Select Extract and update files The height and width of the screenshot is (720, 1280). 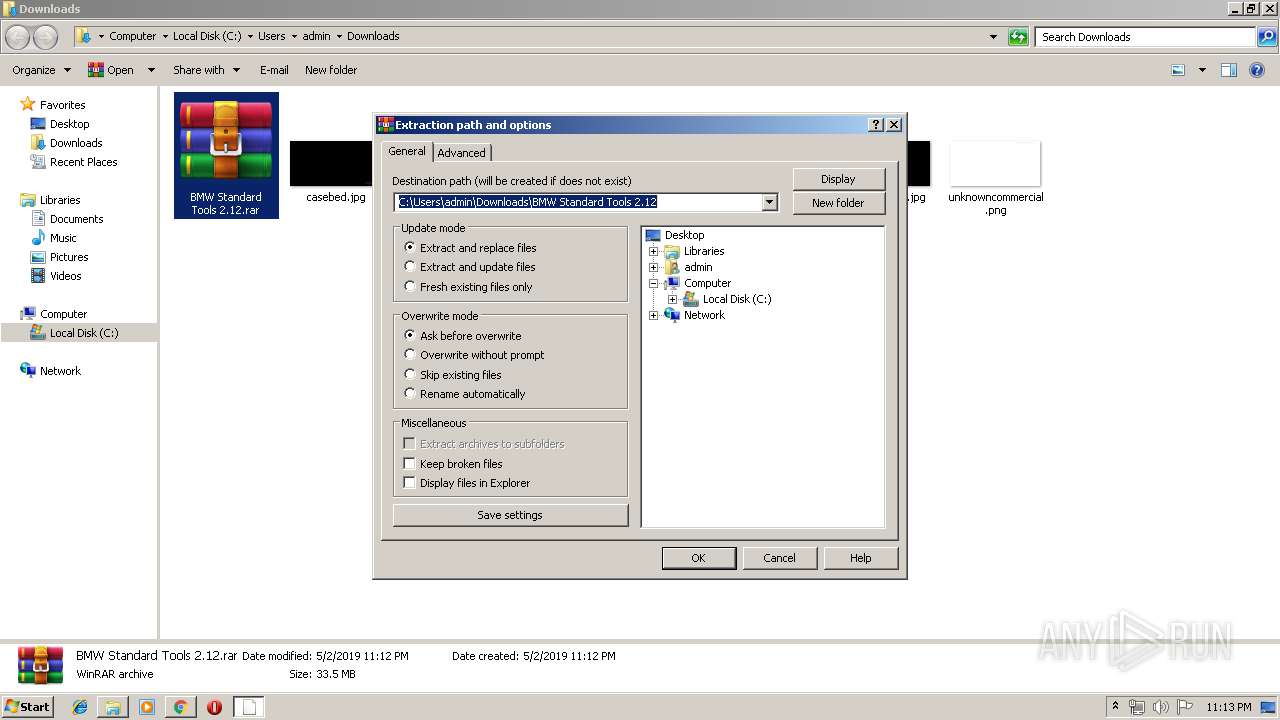click(x=470, y=267)
